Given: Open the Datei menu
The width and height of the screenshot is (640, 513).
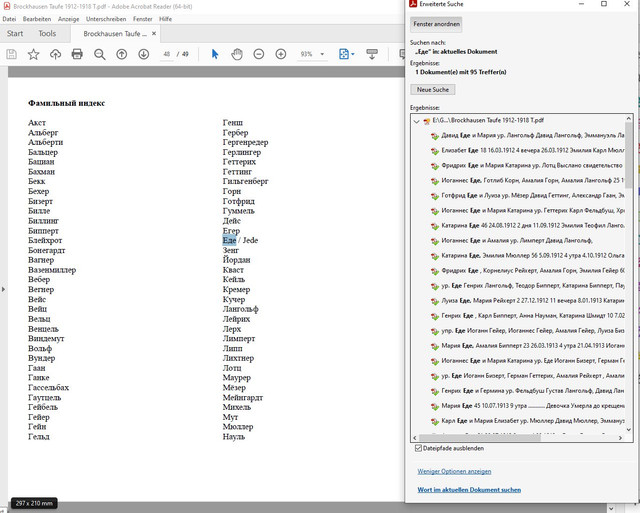Looking at the screenshot, I should (9, 19).
